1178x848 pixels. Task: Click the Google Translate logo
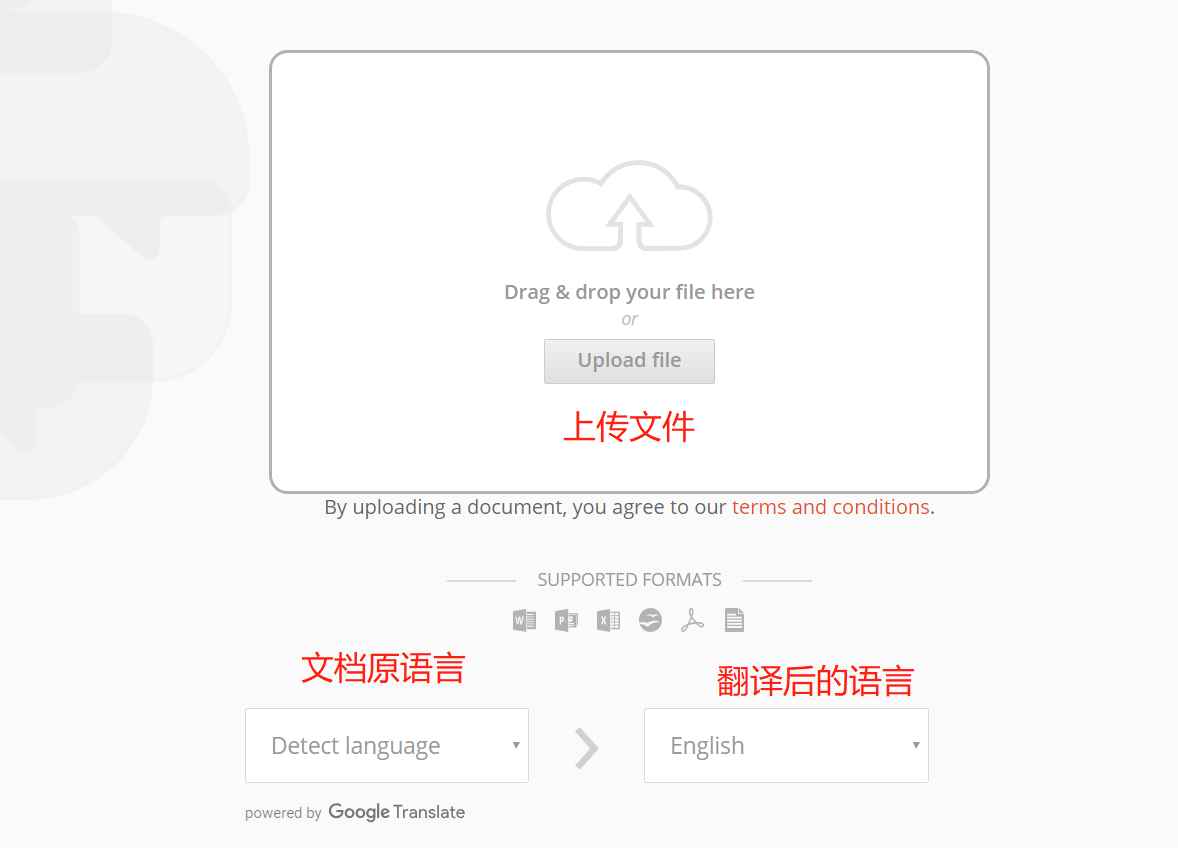396,812
